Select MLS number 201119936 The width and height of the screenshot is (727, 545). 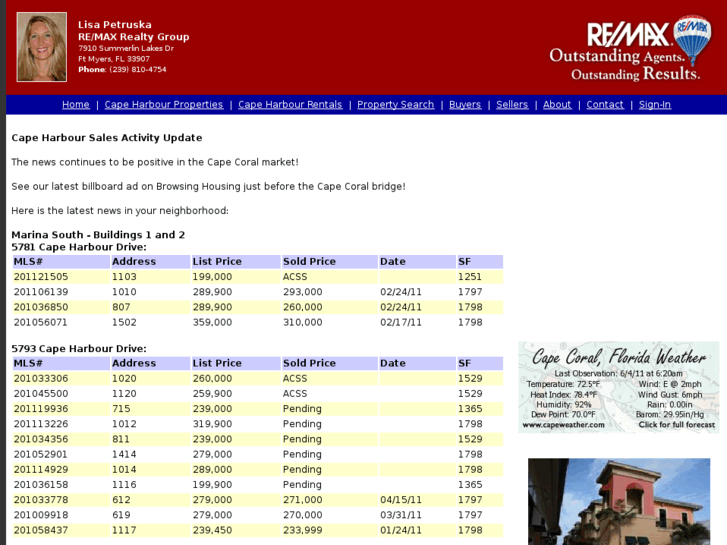pos(41,409)
